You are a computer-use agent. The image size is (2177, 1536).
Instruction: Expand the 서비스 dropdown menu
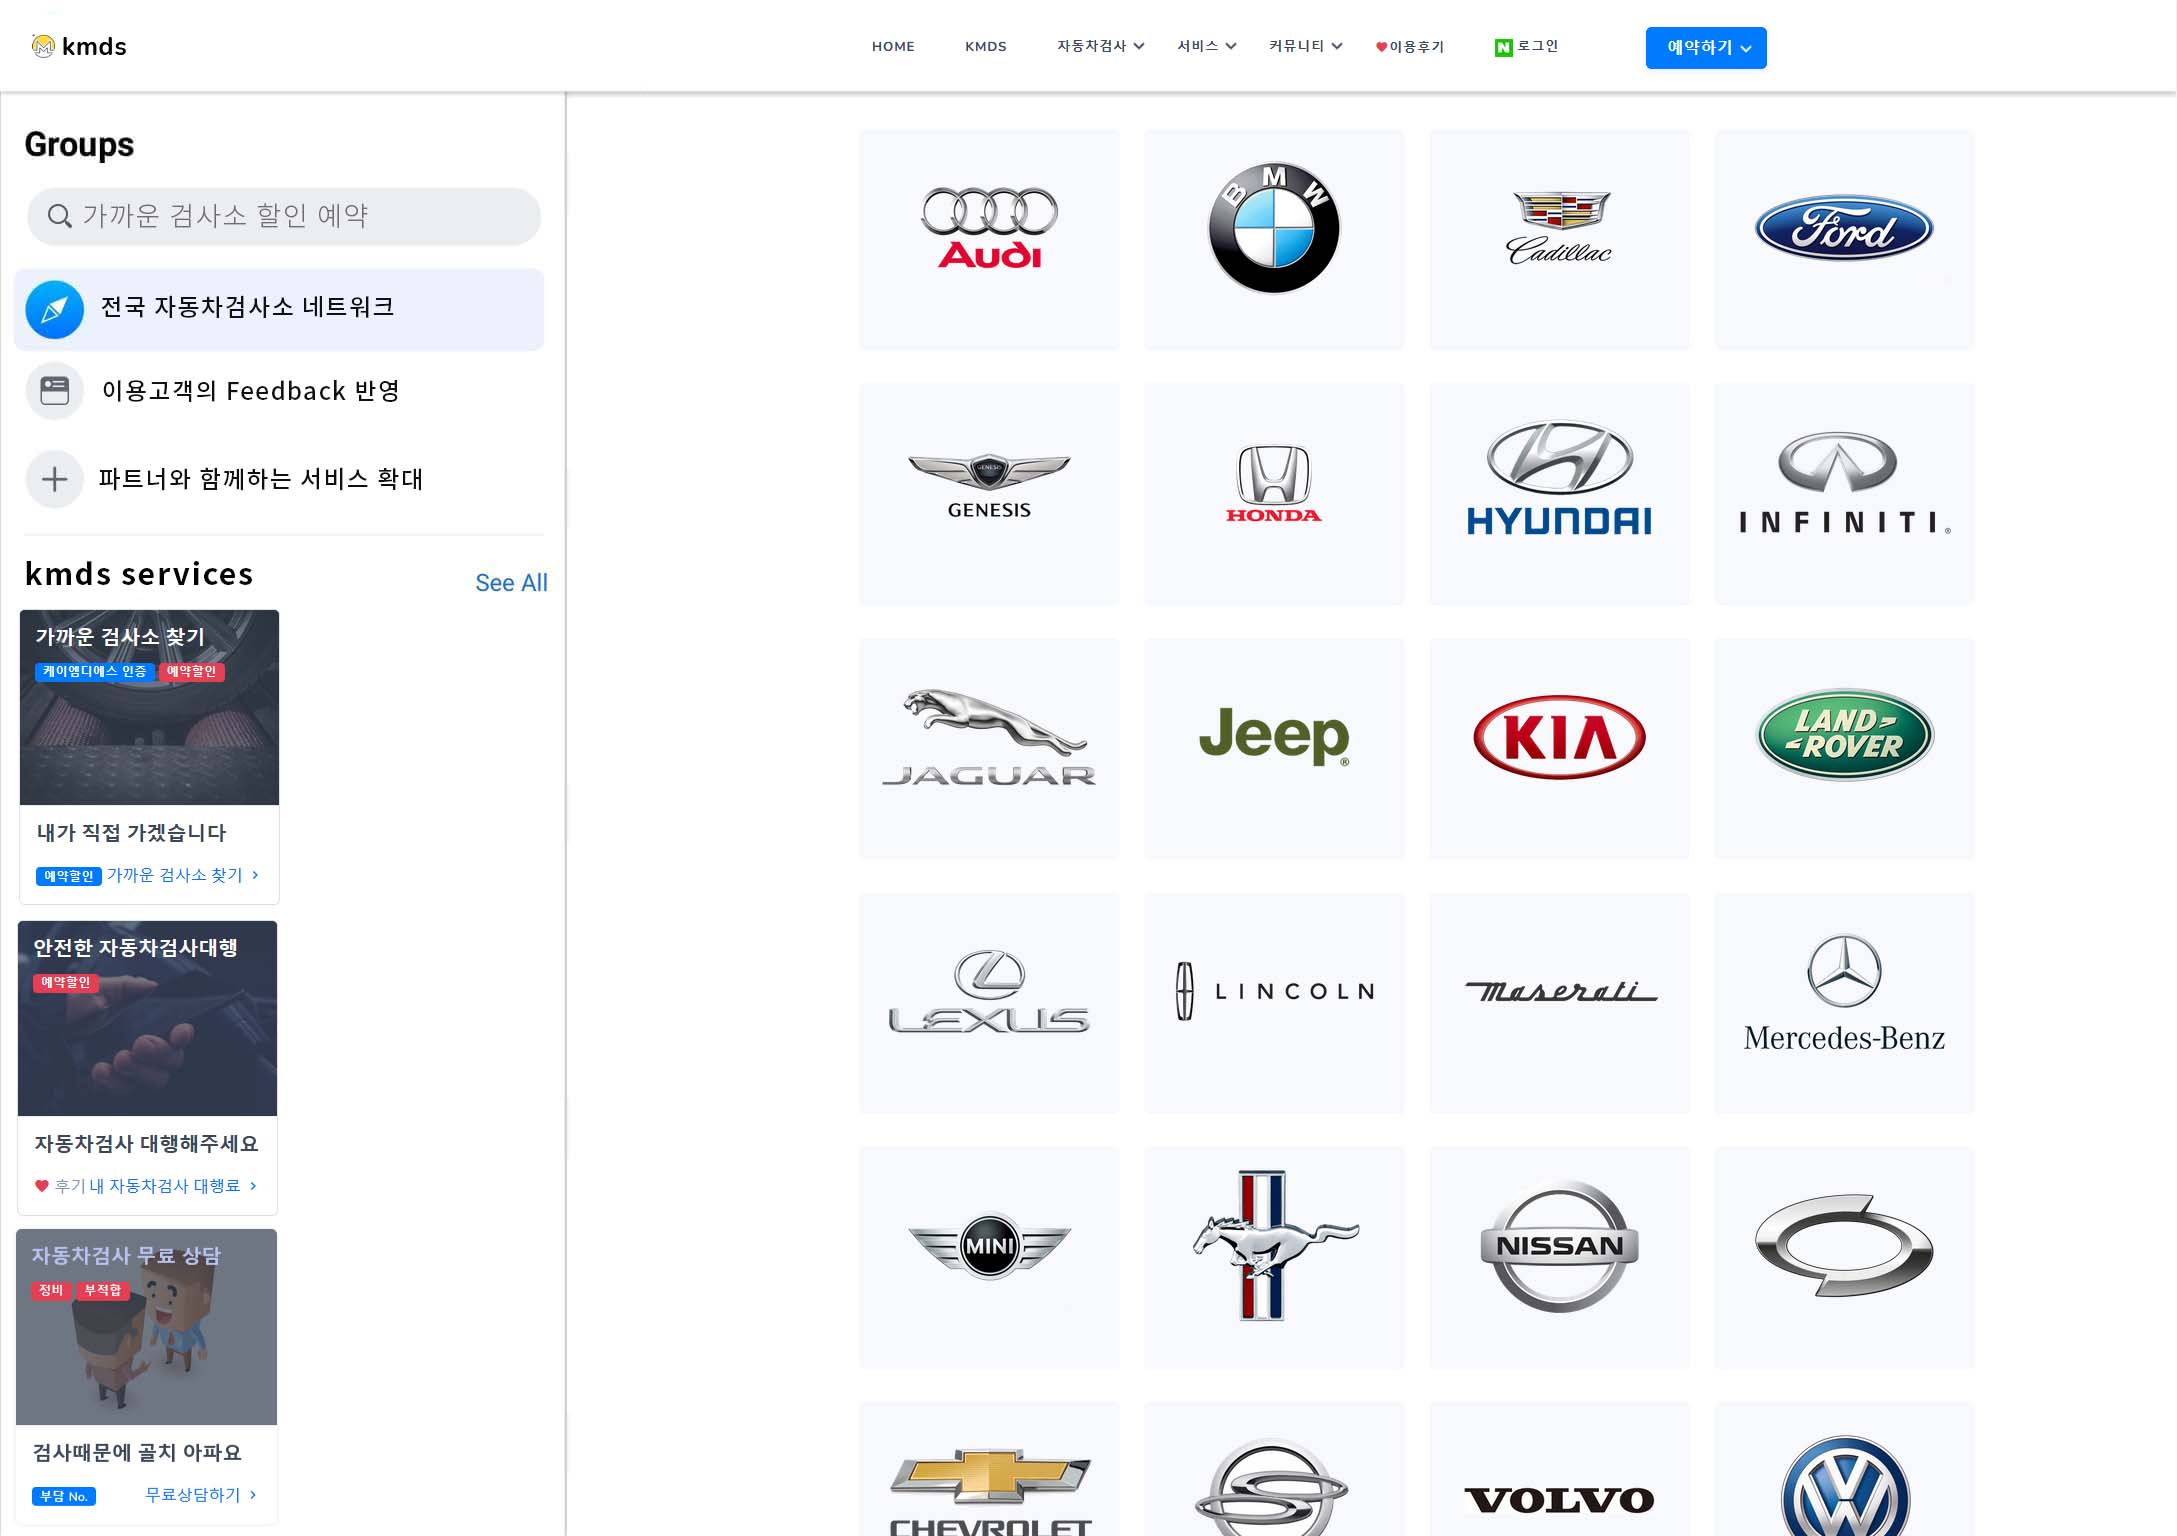click(1207, 46)
